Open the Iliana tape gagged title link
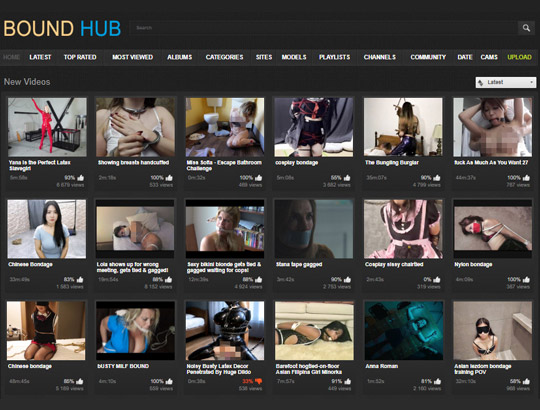This screenshot has width=540, height=410. (299, 264)
